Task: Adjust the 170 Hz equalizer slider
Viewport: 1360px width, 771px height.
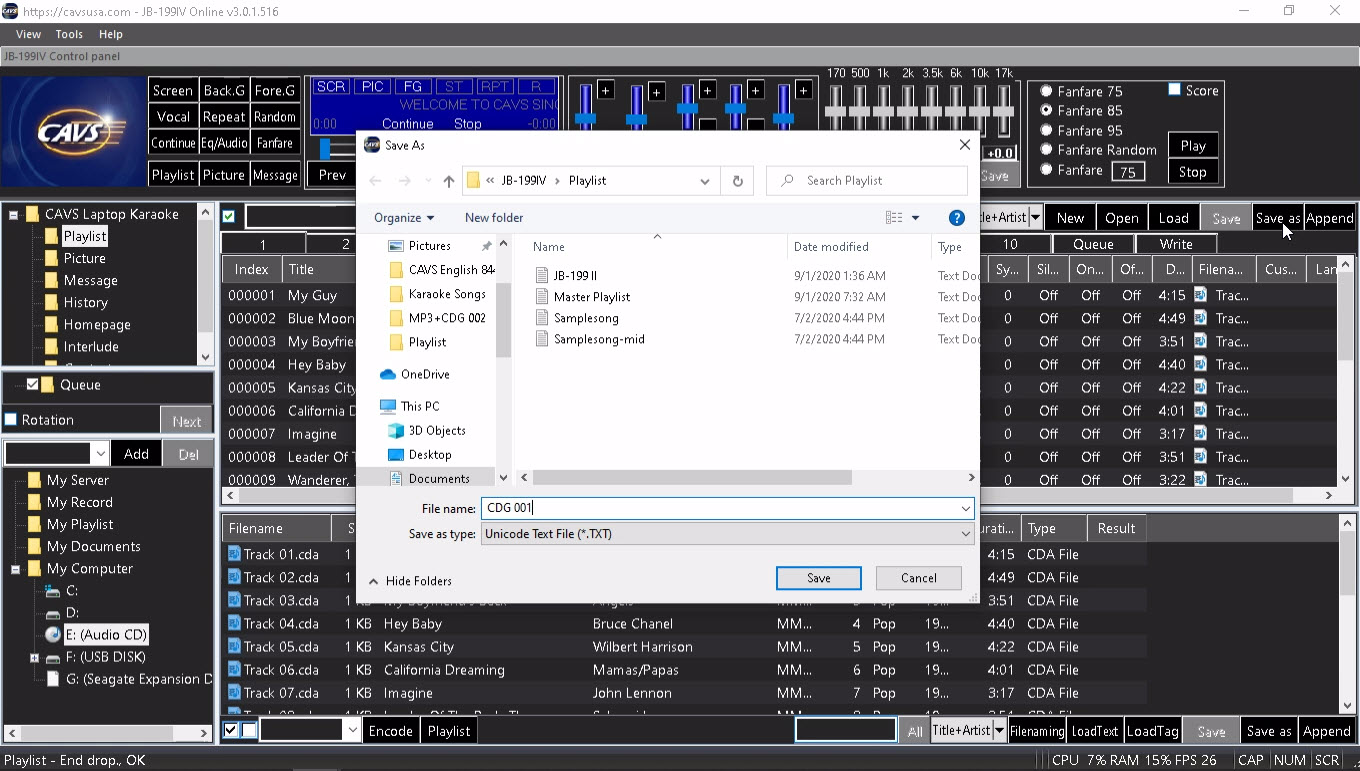Action: 835,110
